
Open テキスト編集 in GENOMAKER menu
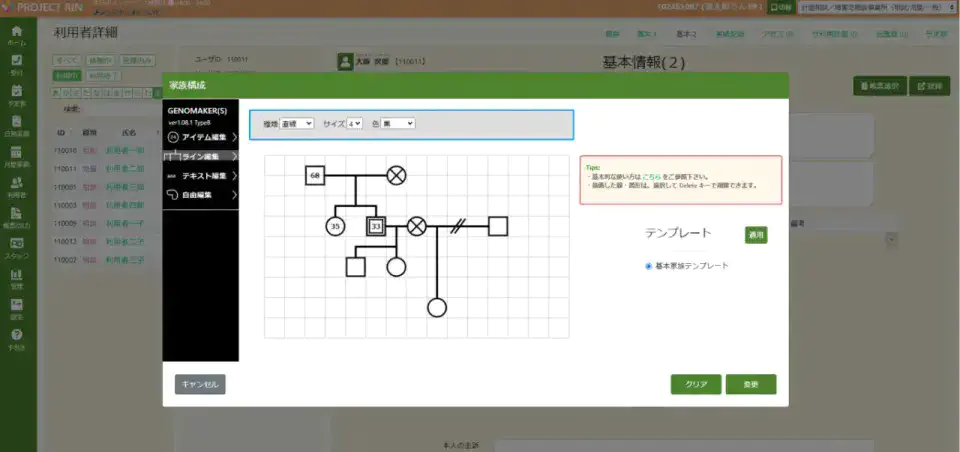201,176
